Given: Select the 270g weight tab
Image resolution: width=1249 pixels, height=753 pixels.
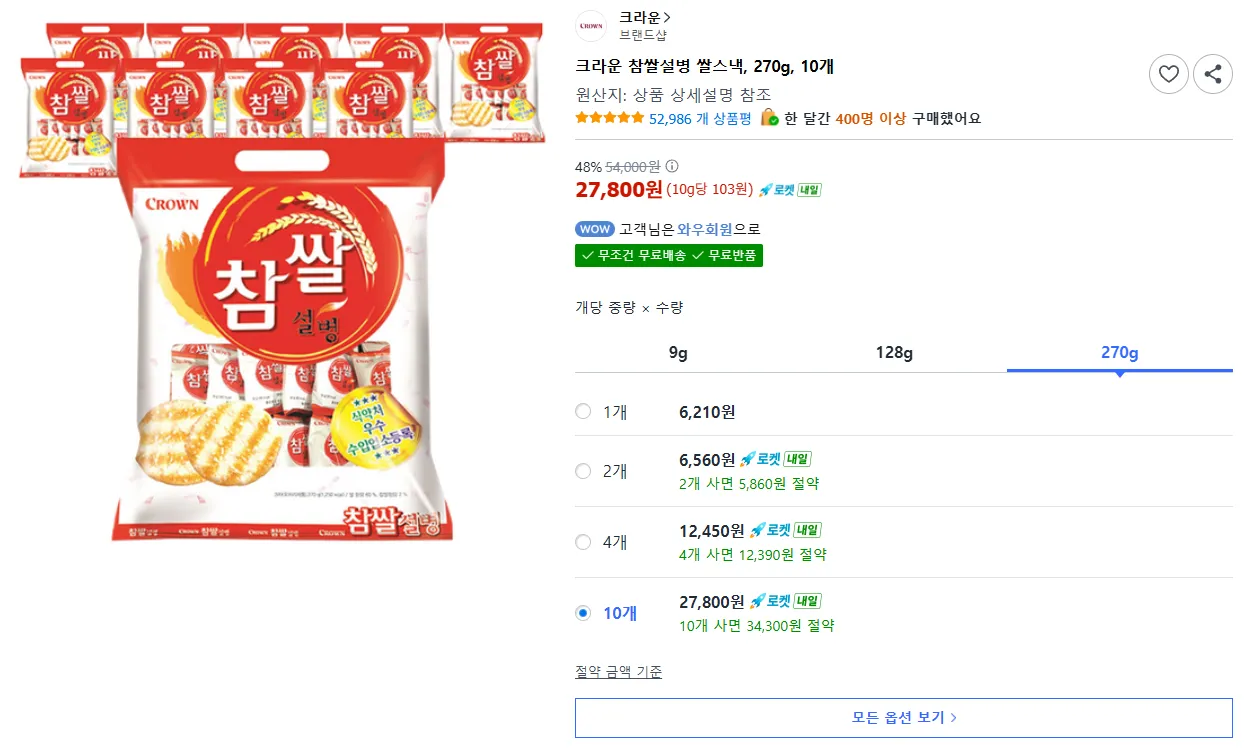Looking at the screenshot, I should point(1119,353).
